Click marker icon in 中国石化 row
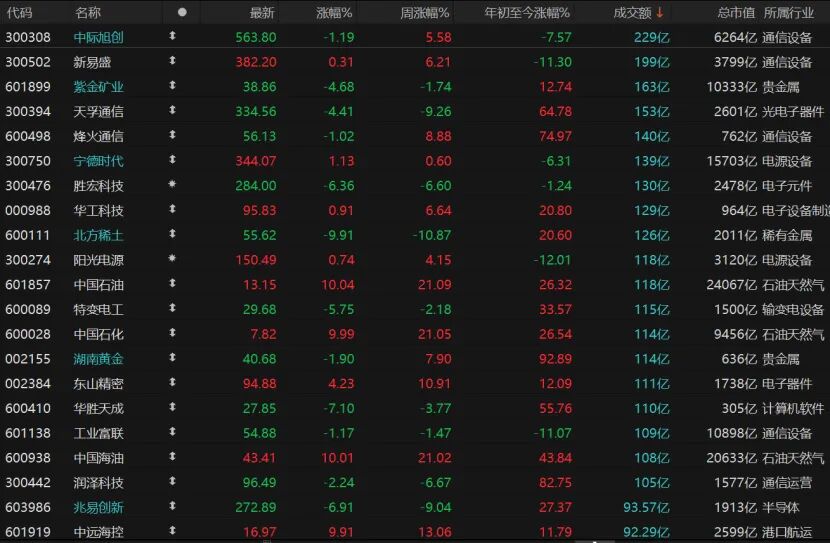Viewport: 830px width, 543px height. [172, 333]
